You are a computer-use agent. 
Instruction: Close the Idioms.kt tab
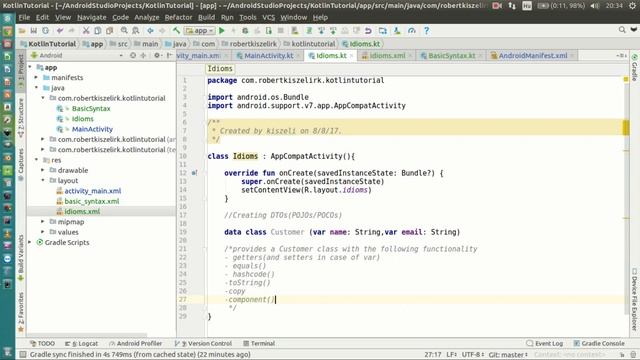tap(351, 56)
